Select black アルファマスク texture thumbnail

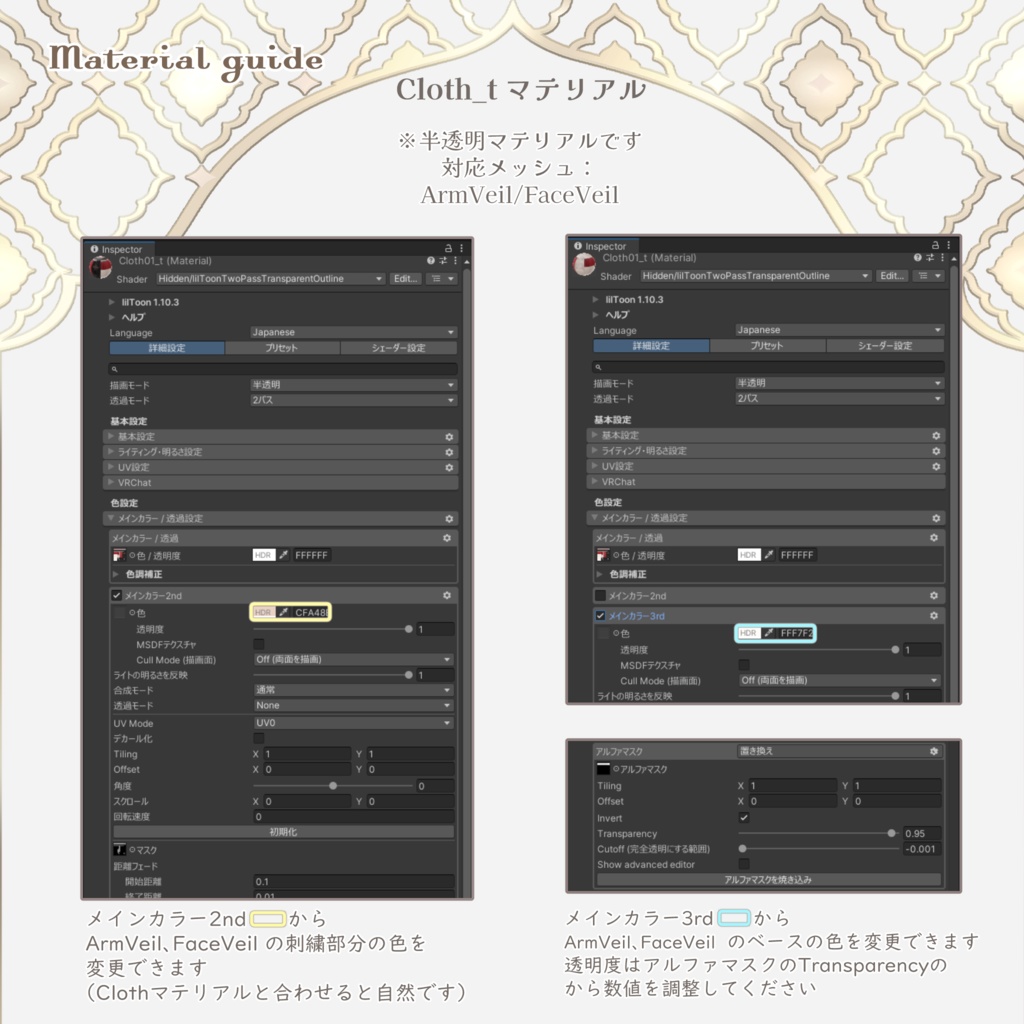tap(603, 769)
